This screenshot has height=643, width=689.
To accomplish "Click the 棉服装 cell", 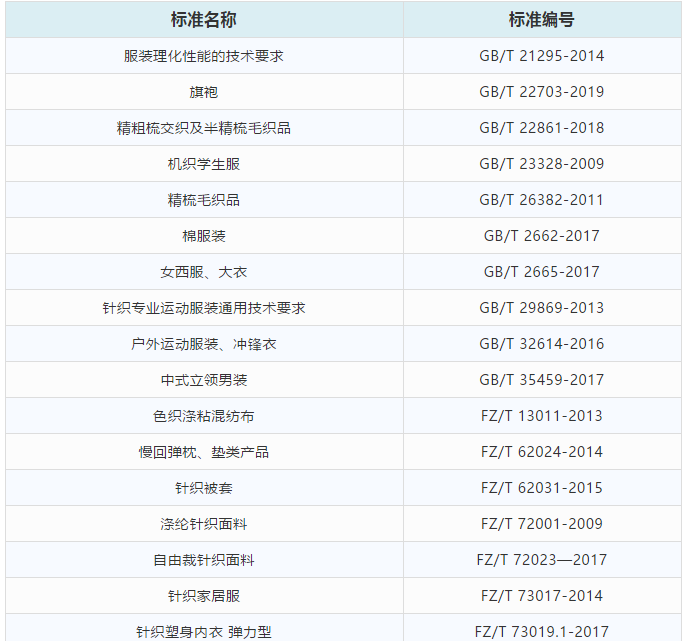I will [x=204, y=236].
